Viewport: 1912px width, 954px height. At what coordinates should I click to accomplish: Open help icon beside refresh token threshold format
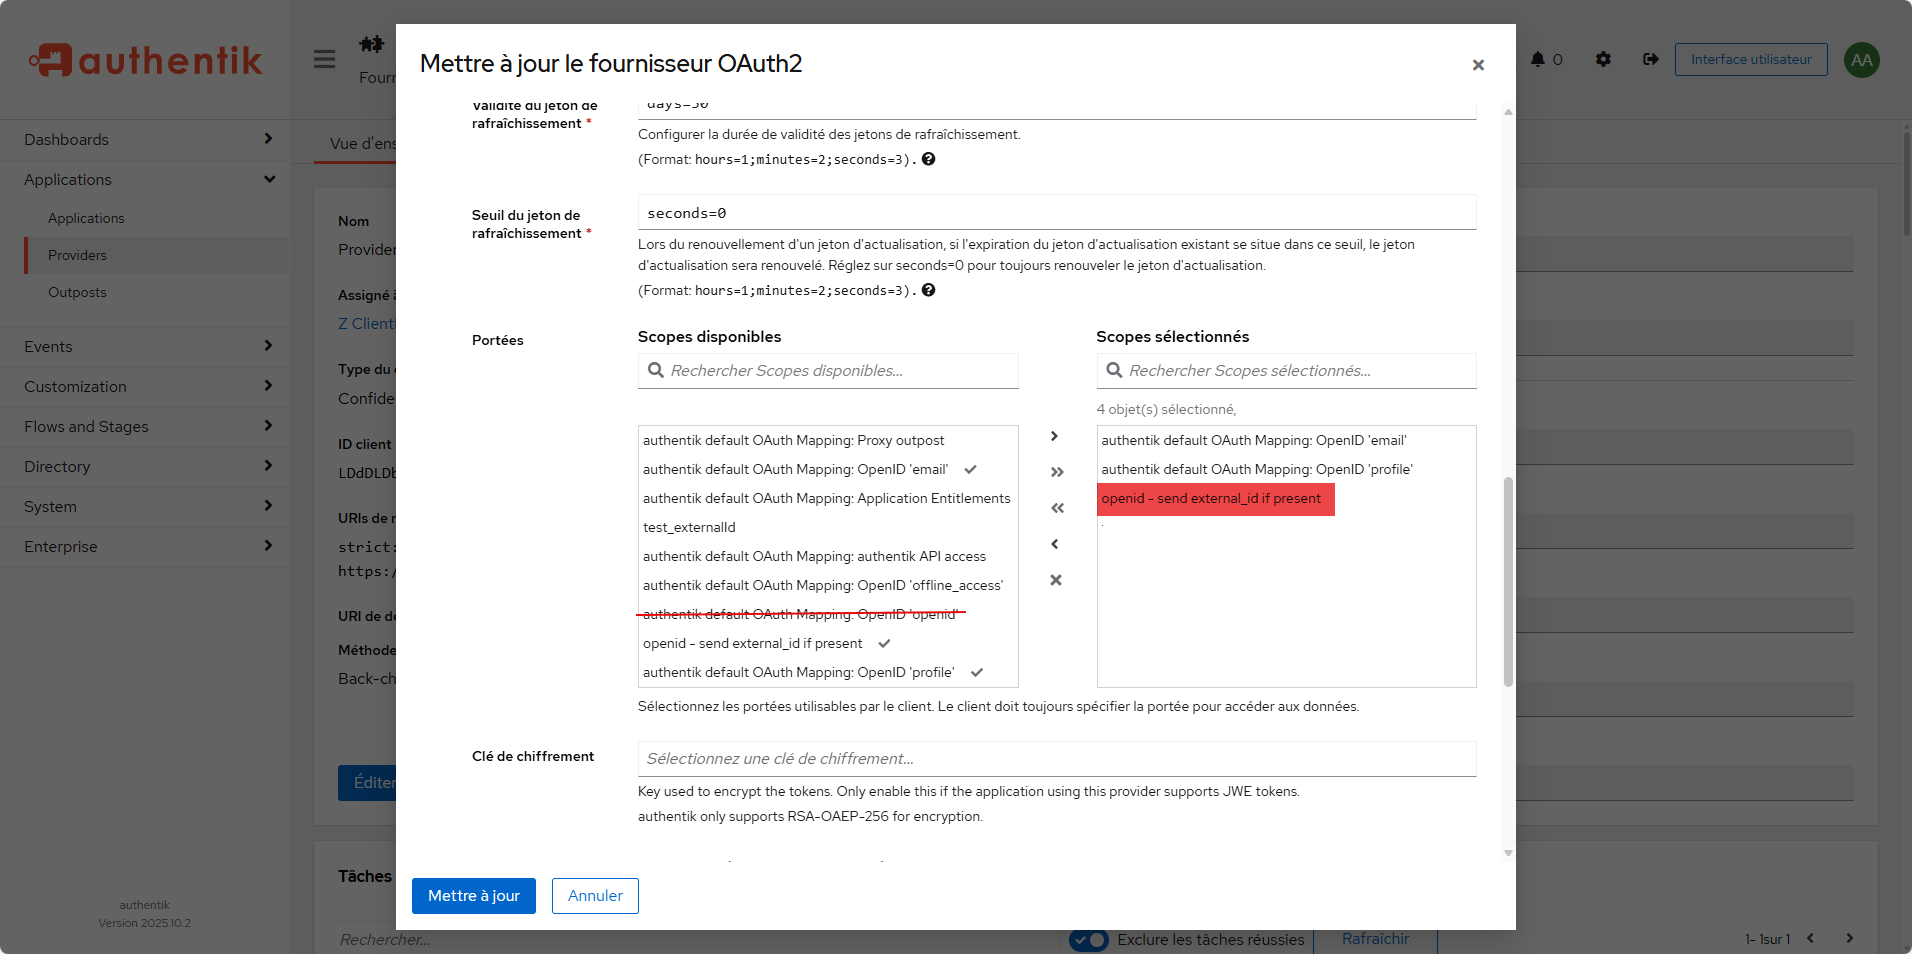coord(928,290)
